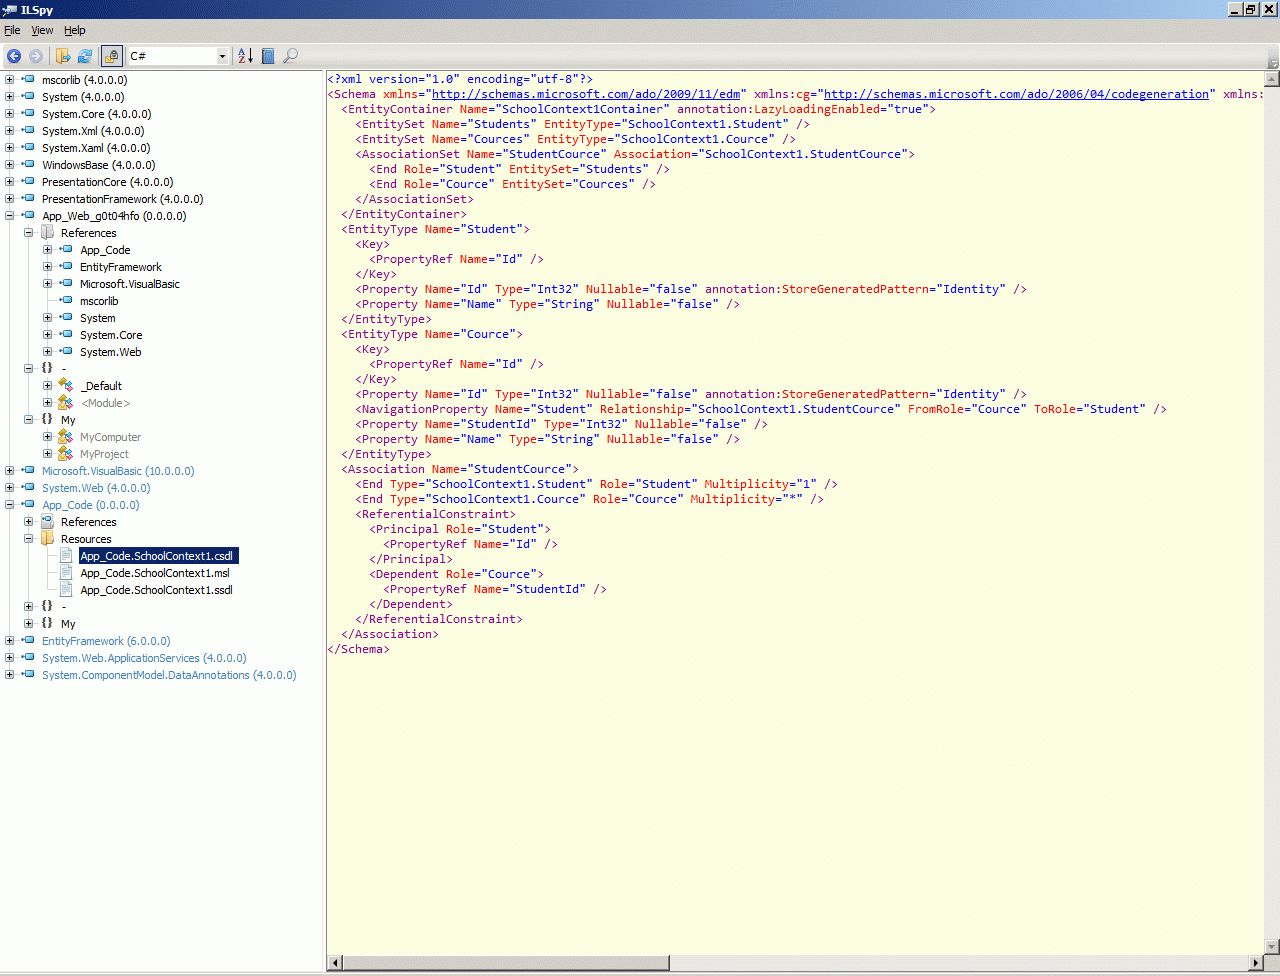Click the Forward navigation arrow
The height and width of the screenshot is (976, 1280).
tap(36, 56)
